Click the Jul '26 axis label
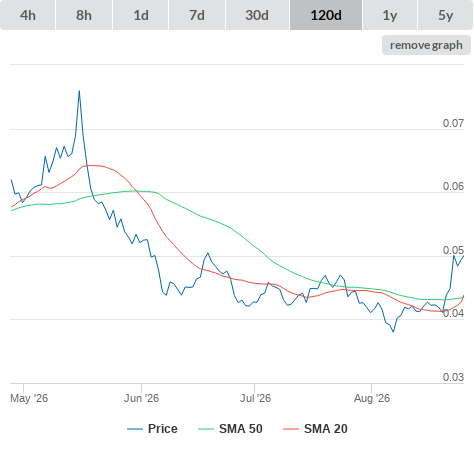 [255, 398]
